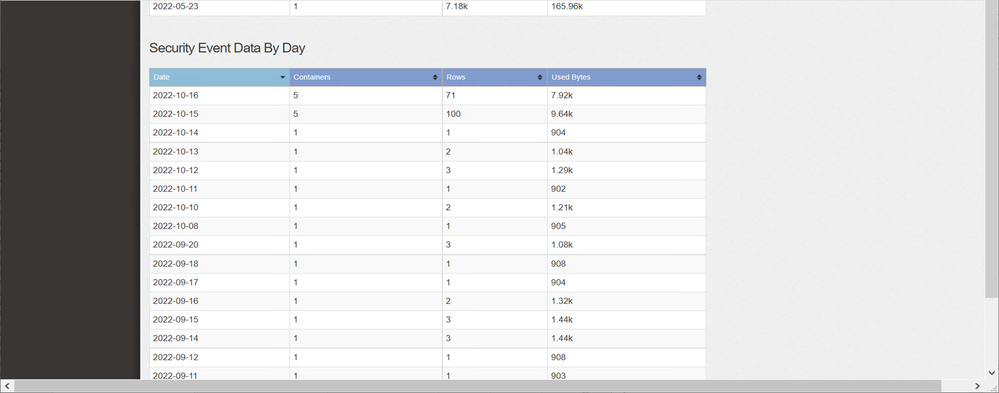The image size is (999, 393).
Task: Select date cell 2022-09-12
Action: [x=176, y=357]
